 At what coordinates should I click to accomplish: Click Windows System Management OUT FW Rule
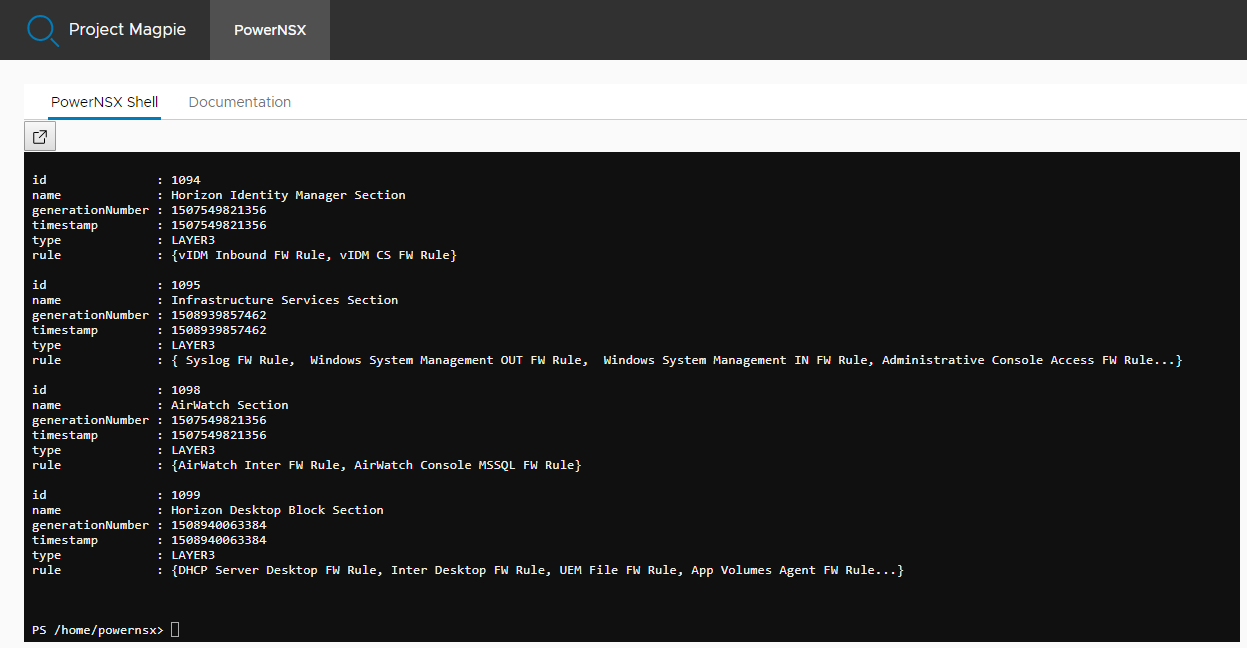tap(445, 360)
